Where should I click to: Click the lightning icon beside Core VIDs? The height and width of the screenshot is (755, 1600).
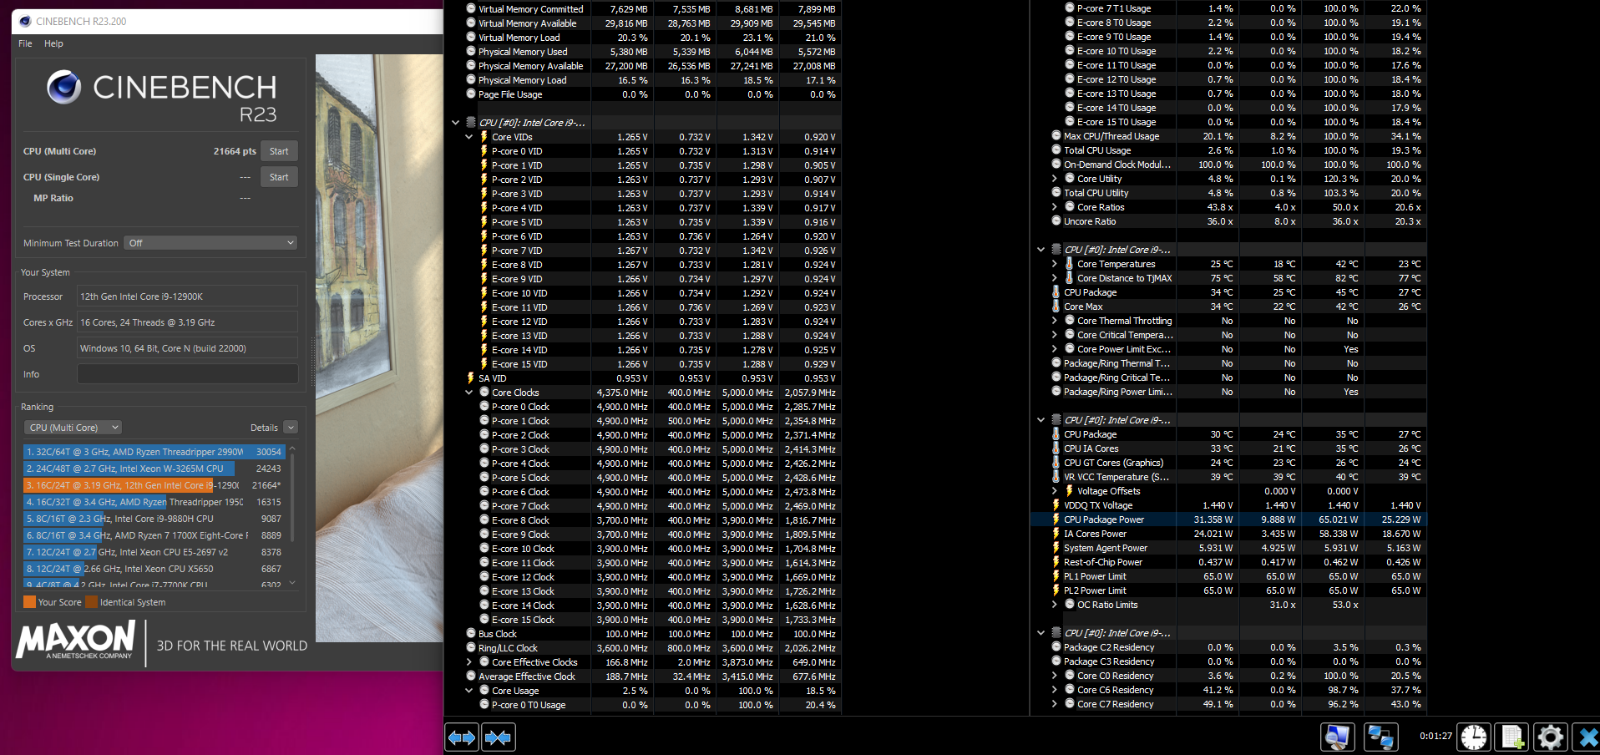click(x=484, y=137)
